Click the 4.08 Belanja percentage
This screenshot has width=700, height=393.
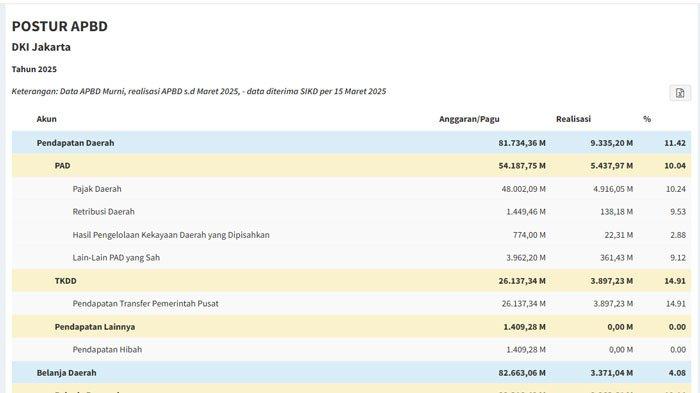point(677,373)
